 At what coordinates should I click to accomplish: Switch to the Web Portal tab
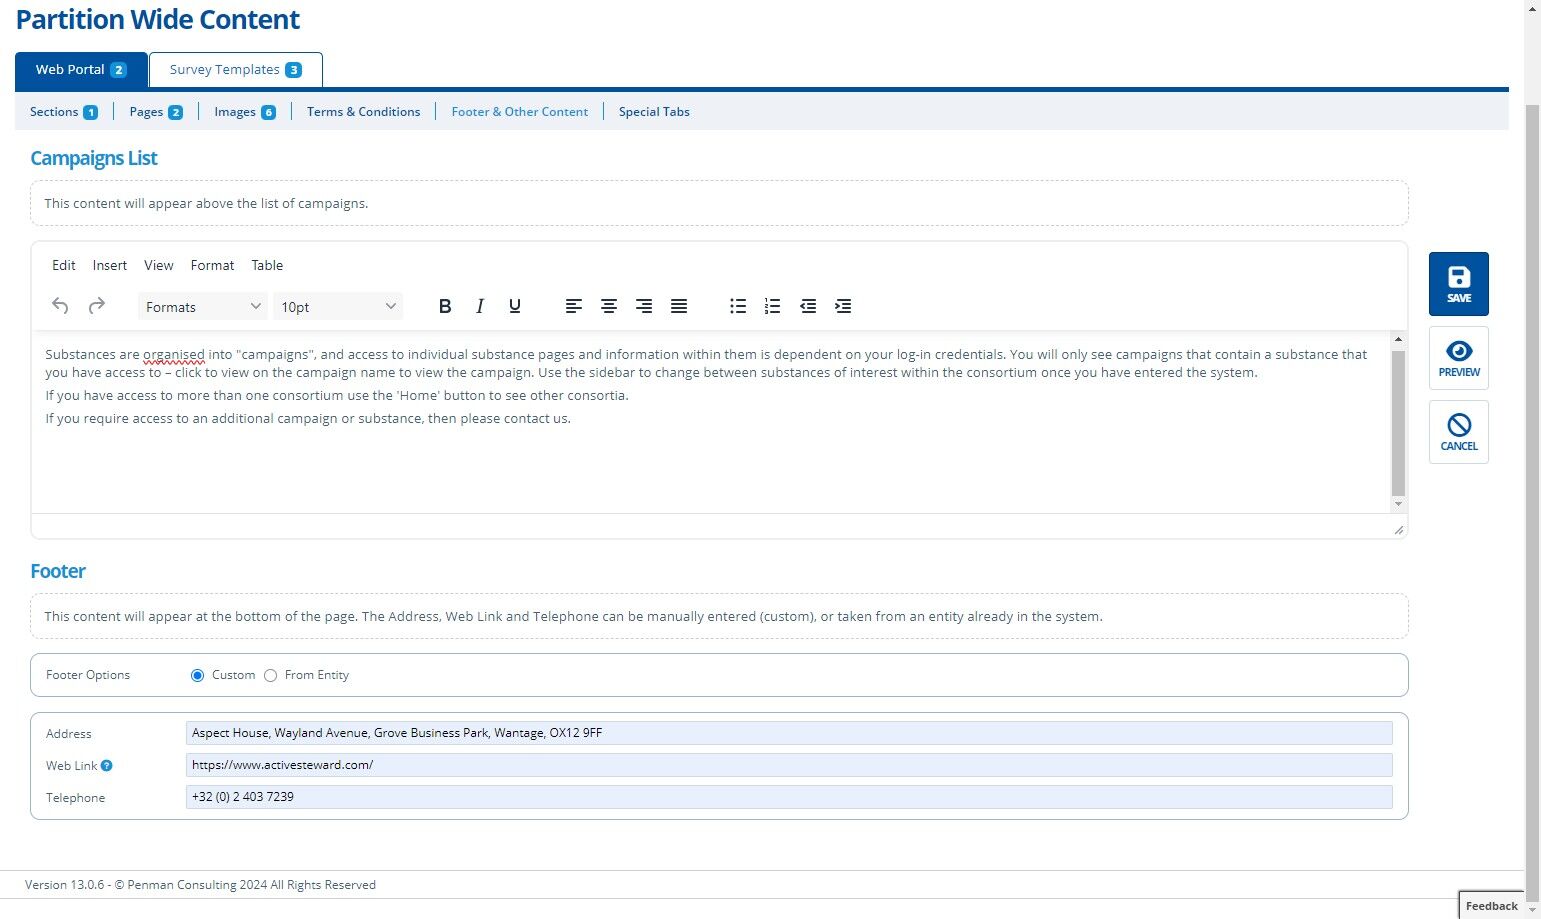coord(81,70)
